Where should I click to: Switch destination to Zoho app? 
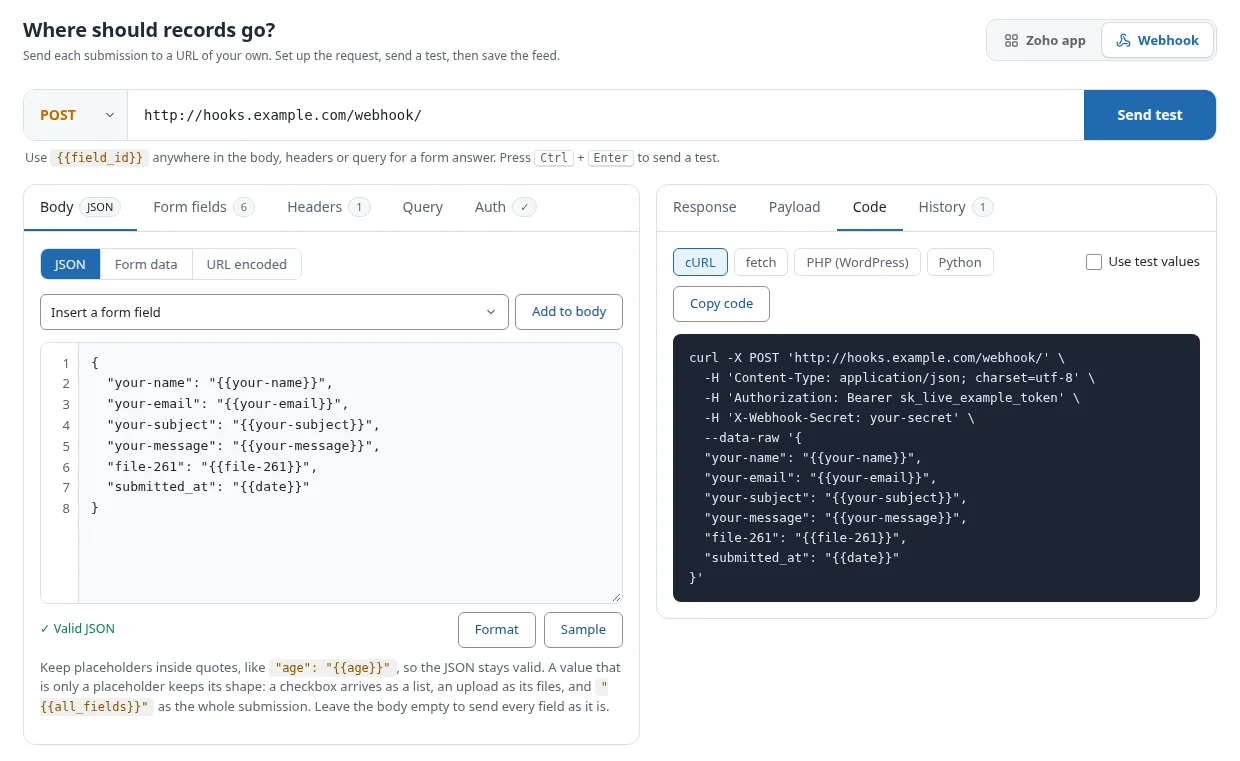[x=1044, y=41]
